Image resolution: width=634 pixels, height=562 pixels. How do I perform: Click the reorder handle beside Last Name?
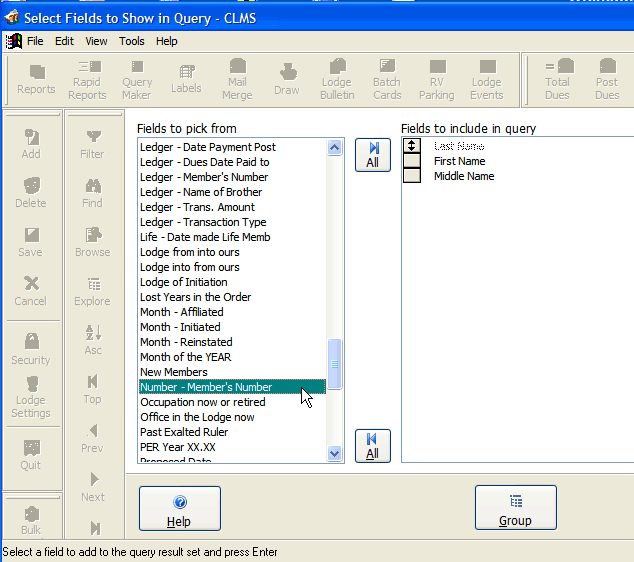pos(411,146)
